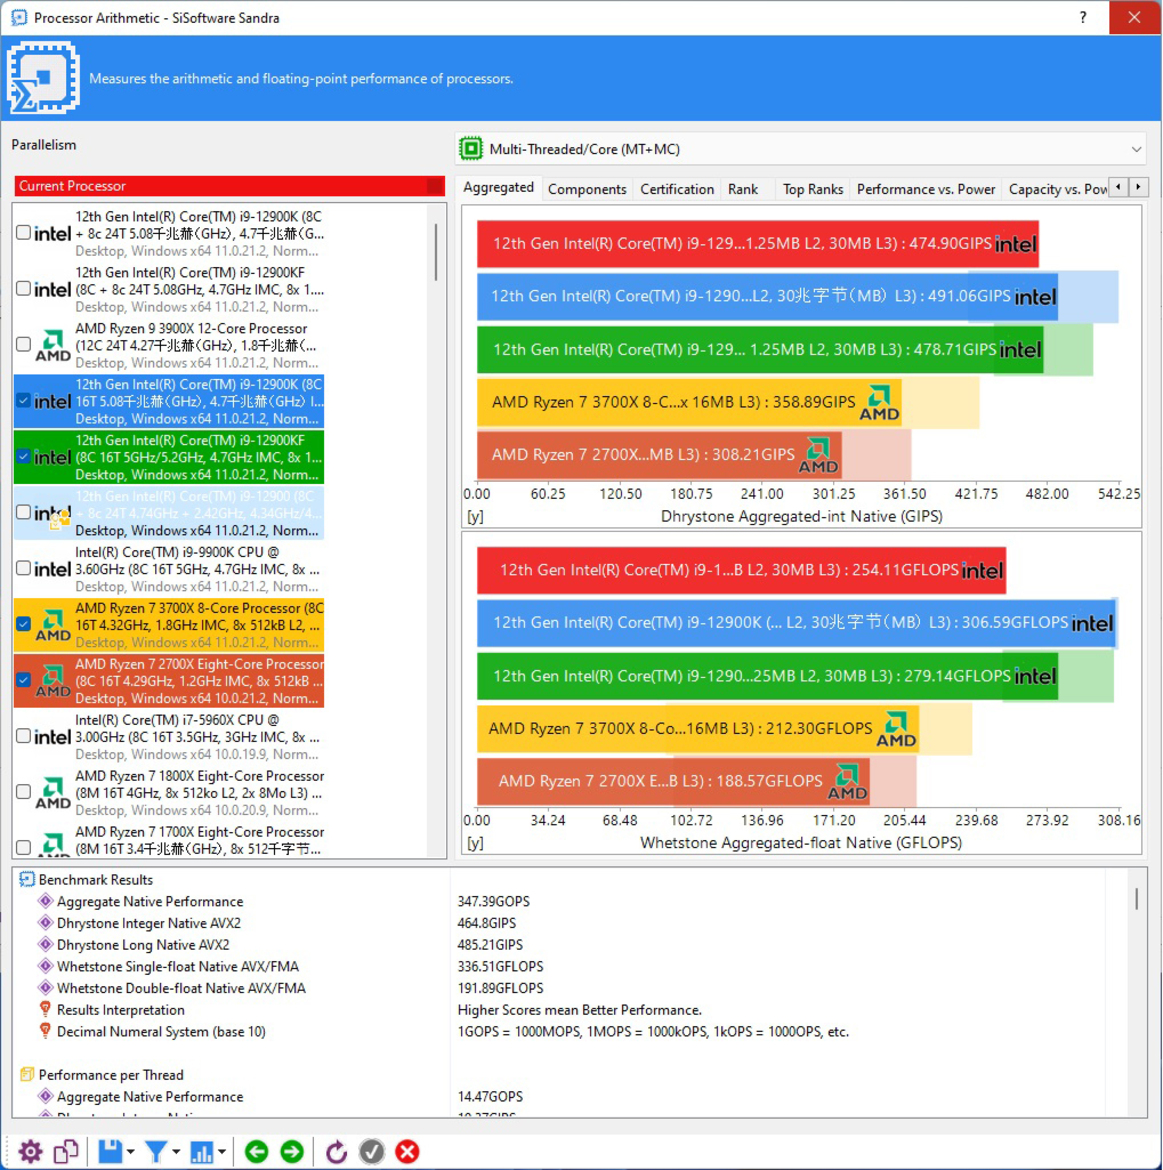Image resolution: width=1163 pixels, height=1170 pixels.
Task: Uncheck the AMD Ryzen 7 2700X entry
Action: coord(23,680)
